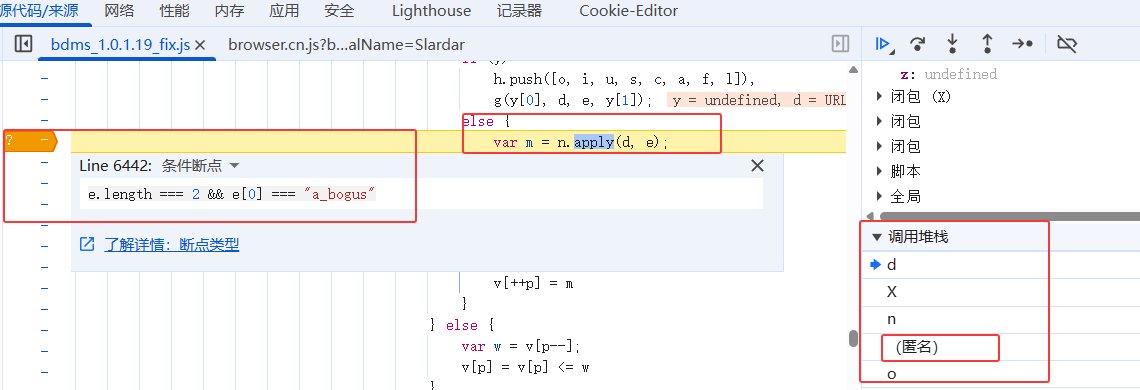1140x390 pixels.
Task: Select the browser.cn.js Slardar file tab
Action: (x=346, y=45)
